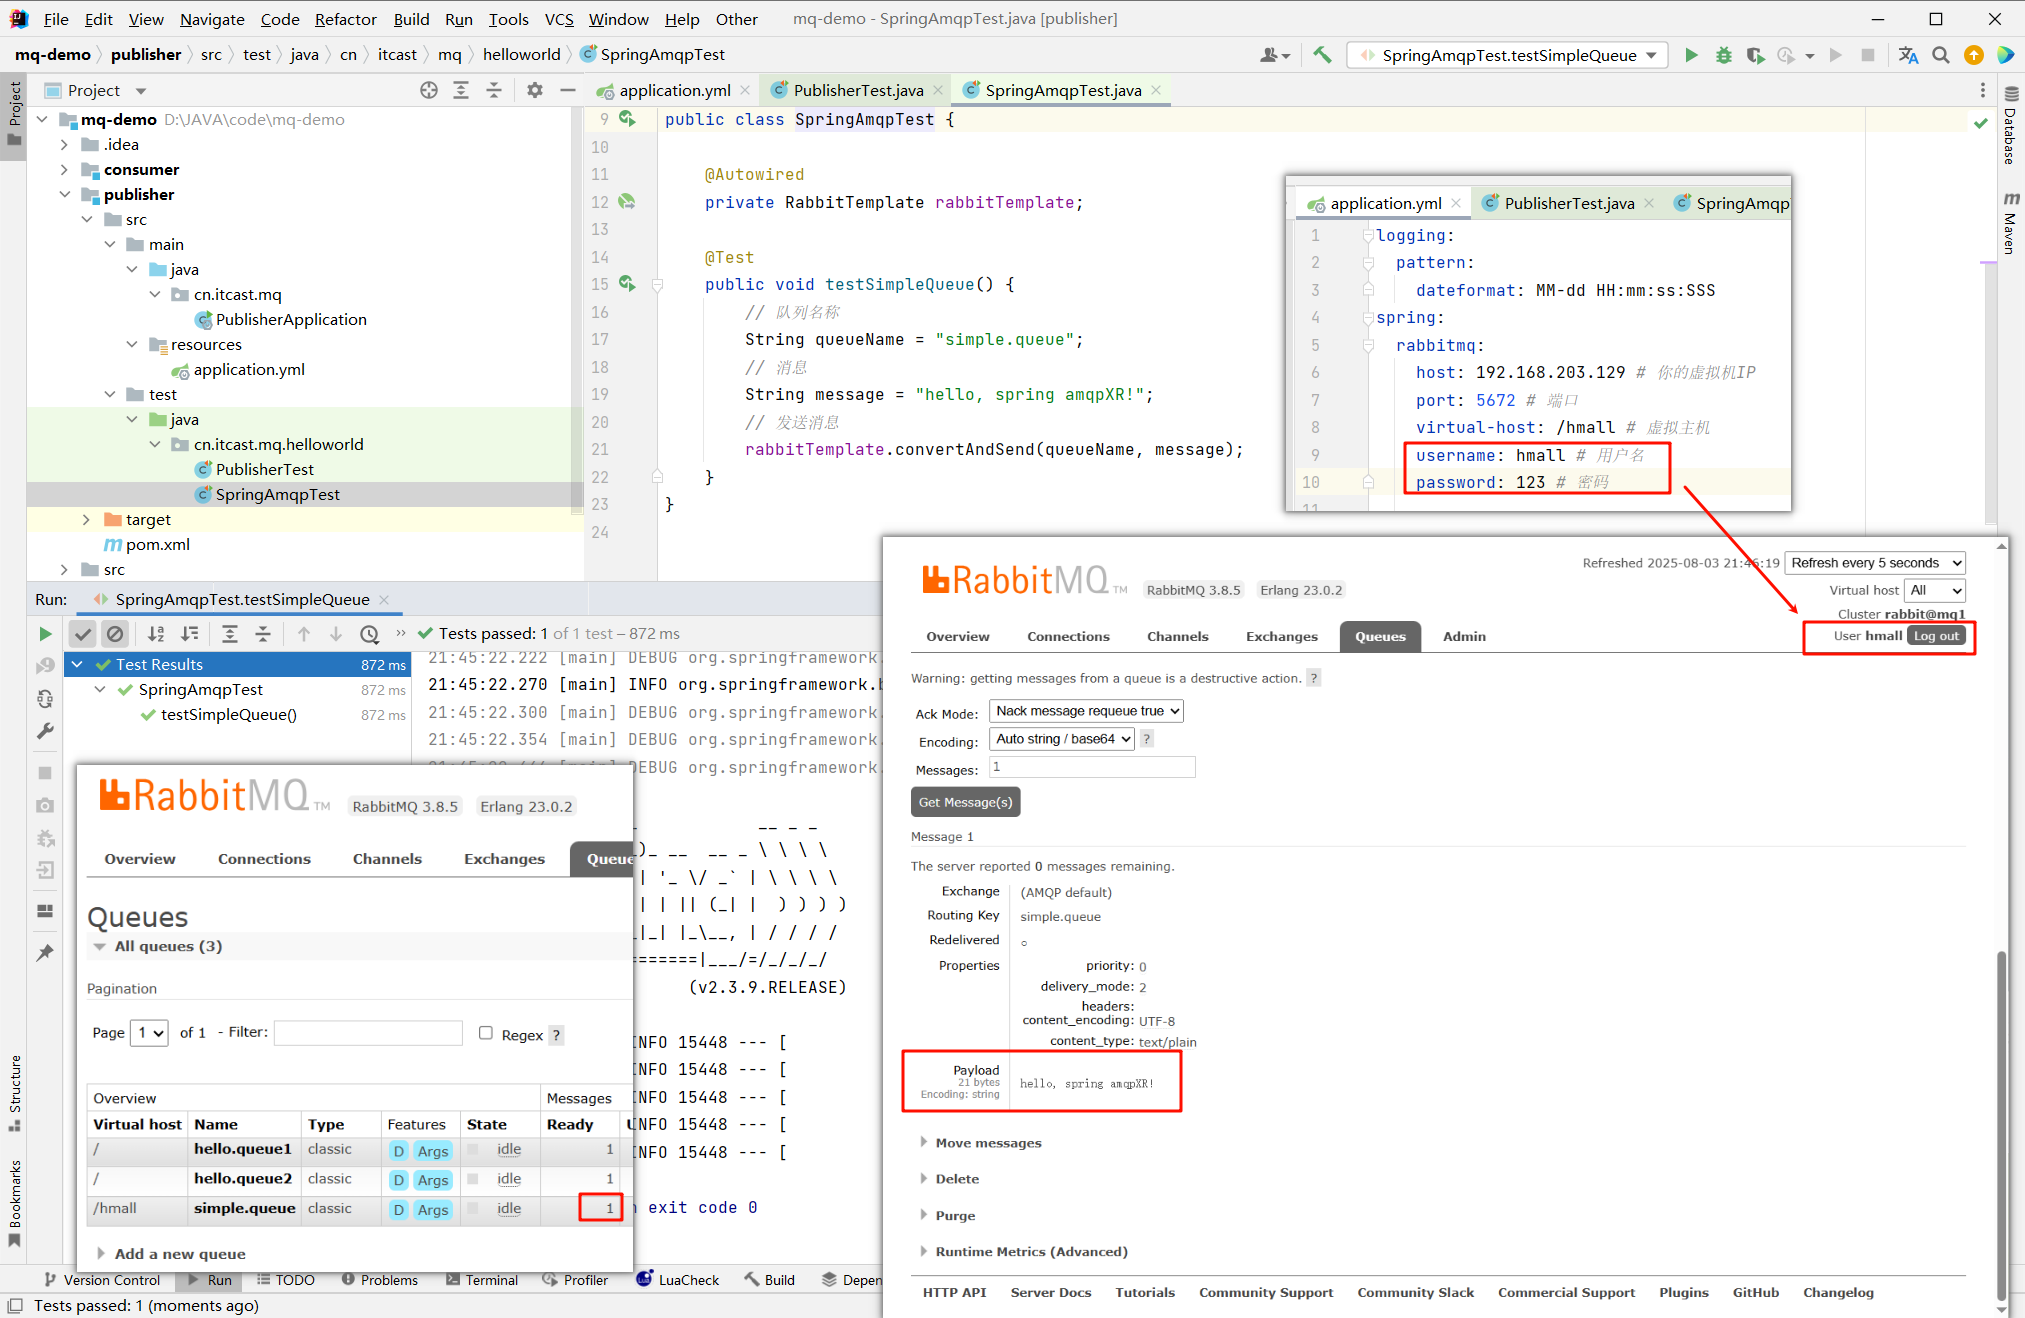The image size is (2025, 1318).
Task: Open the Ack Mode dropdown
Action: (x=1086, y=711)
